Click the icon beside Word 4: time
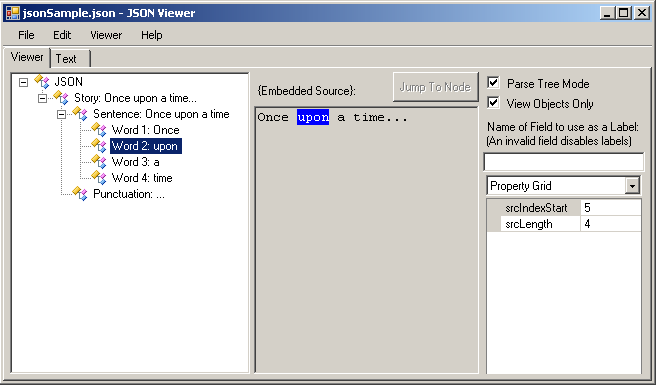 pyautogui.click(x=99, y=177)
